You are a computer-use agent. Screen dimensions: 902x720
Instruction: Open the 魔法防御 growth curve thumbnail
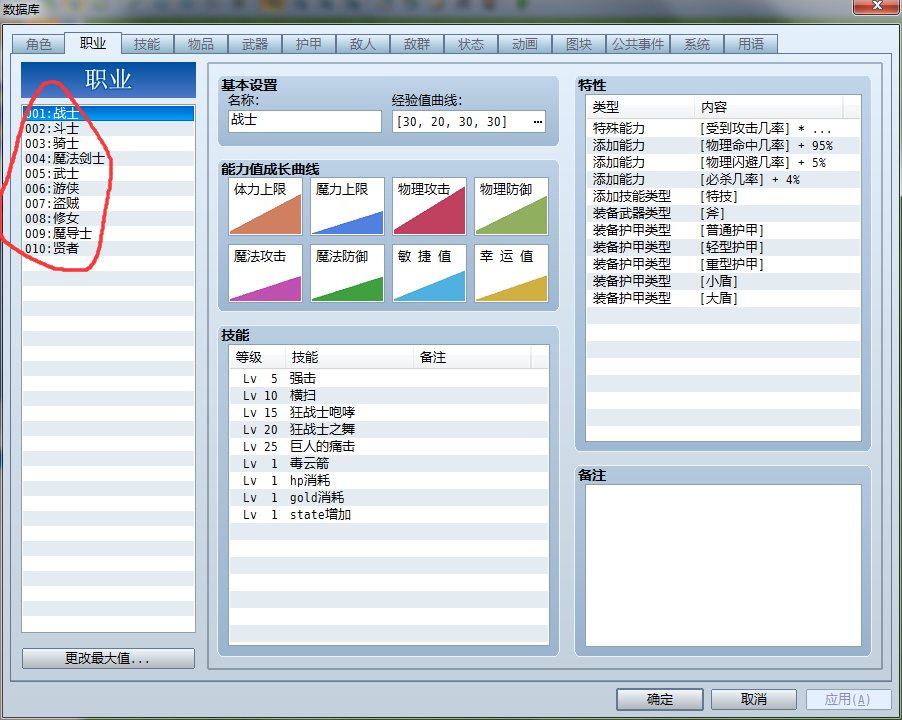click(x=347, y=273)
